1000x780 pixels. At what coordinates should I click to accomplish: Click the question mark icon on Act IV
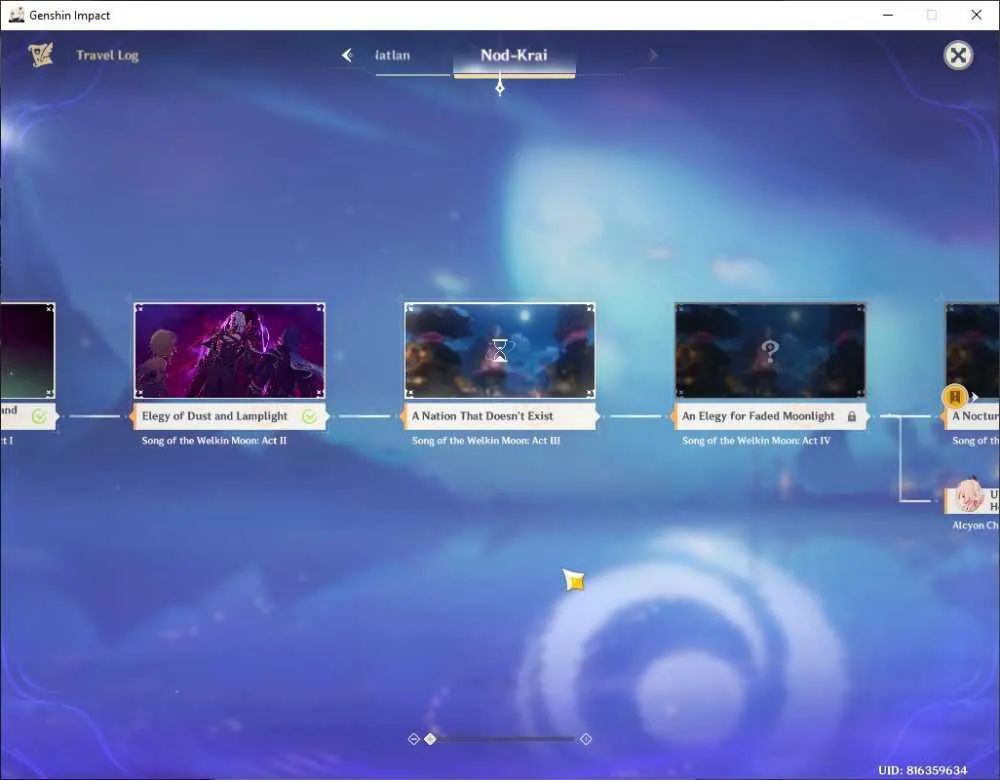pyautogui.click(x=770, y=350)
